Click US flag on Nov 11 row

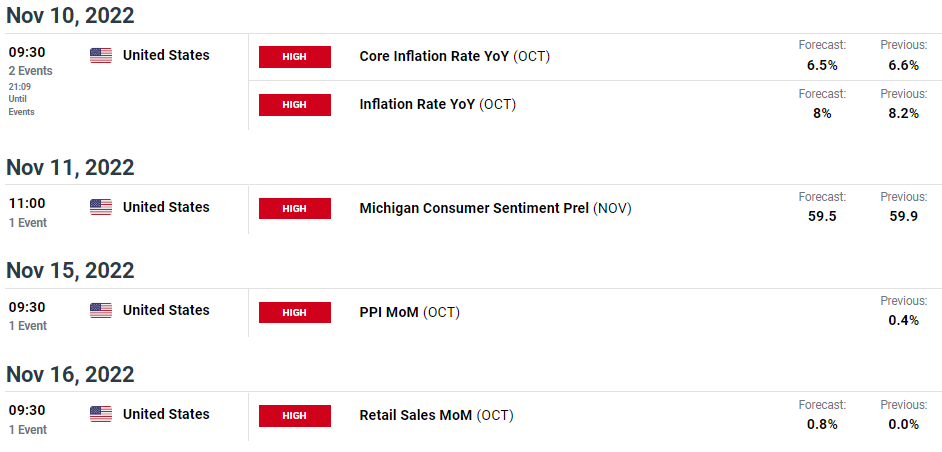(101, 207)
